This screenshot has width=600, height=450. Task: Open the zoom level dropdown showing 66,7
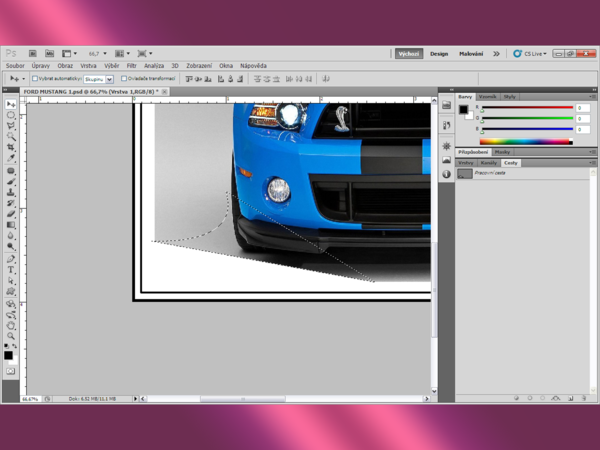click(97, 53)
